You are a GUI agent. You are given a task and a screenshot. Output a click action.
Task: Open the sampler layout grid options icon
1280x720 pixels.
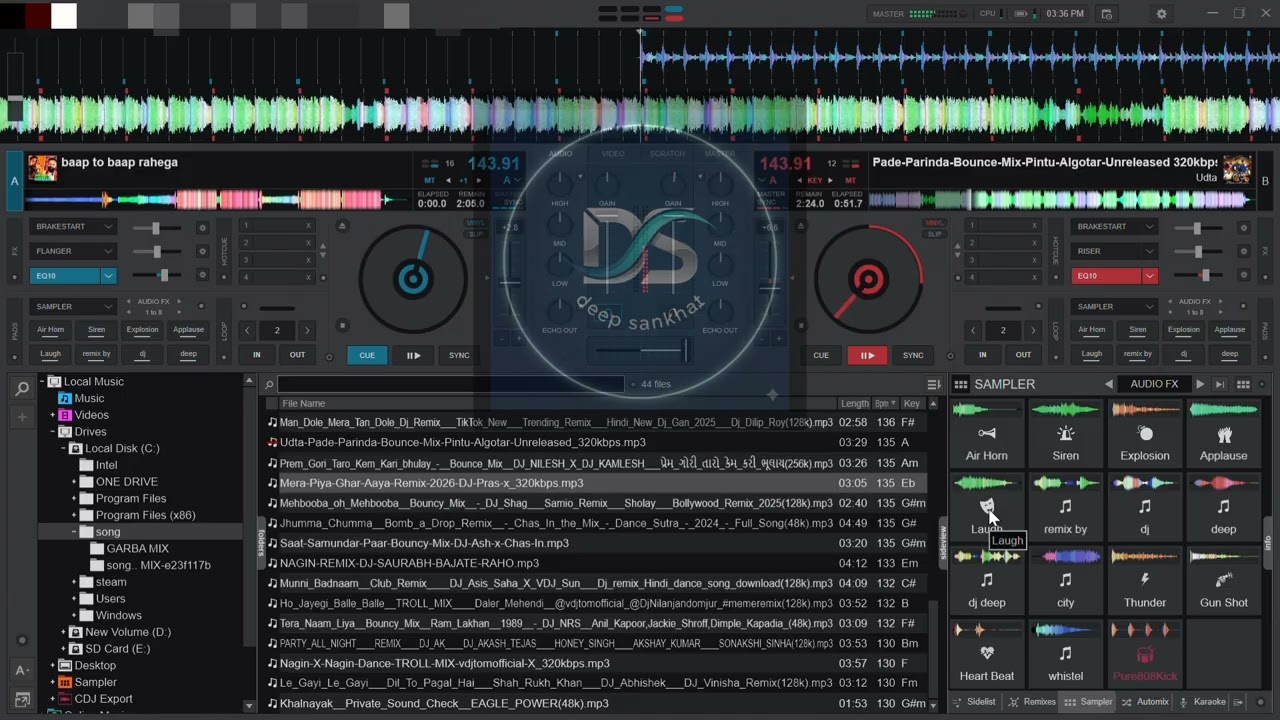pos(1243,384)
